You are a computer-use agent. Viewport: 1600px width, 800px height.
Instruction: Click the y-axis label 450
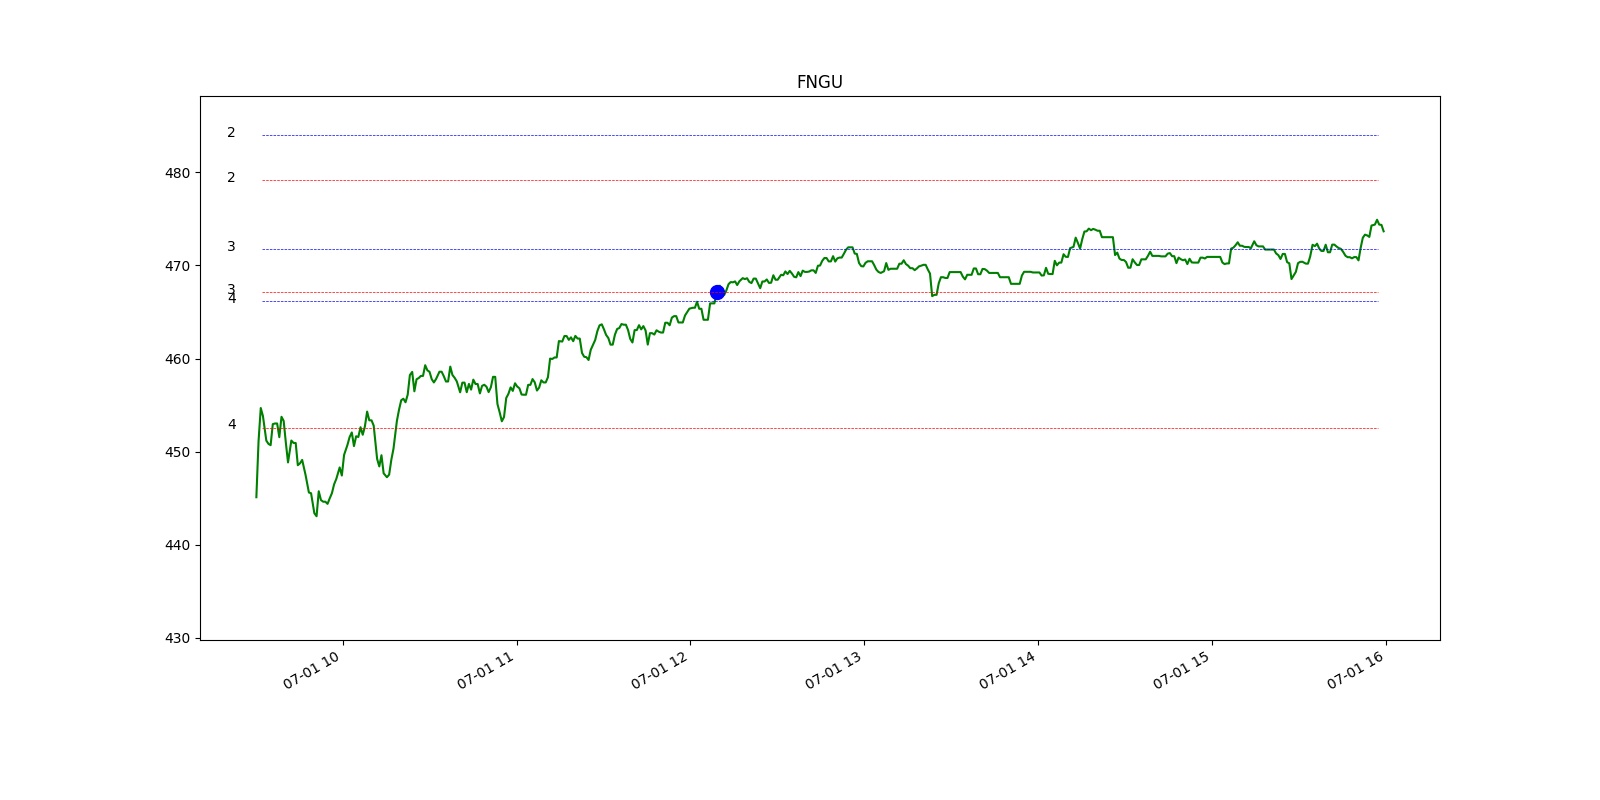tap(177, 452)
